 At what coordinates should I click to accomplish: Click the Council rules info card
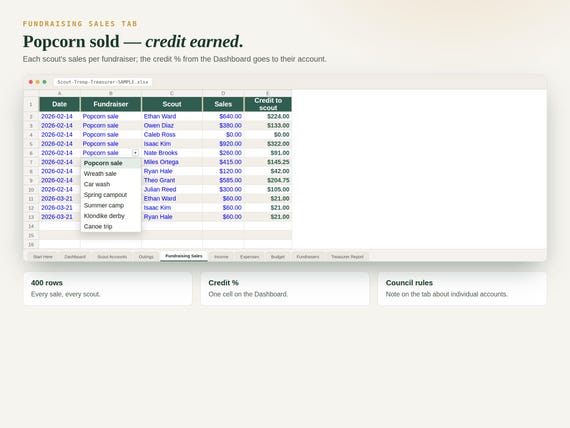462,288
